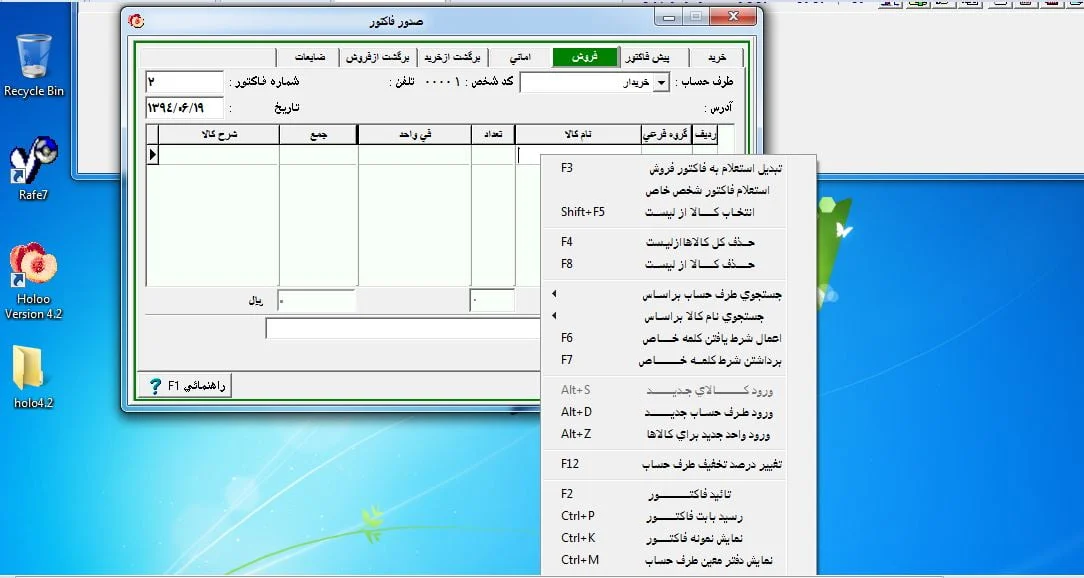
Task: Click the تاریخ date field
Action: tap(185, 108)
